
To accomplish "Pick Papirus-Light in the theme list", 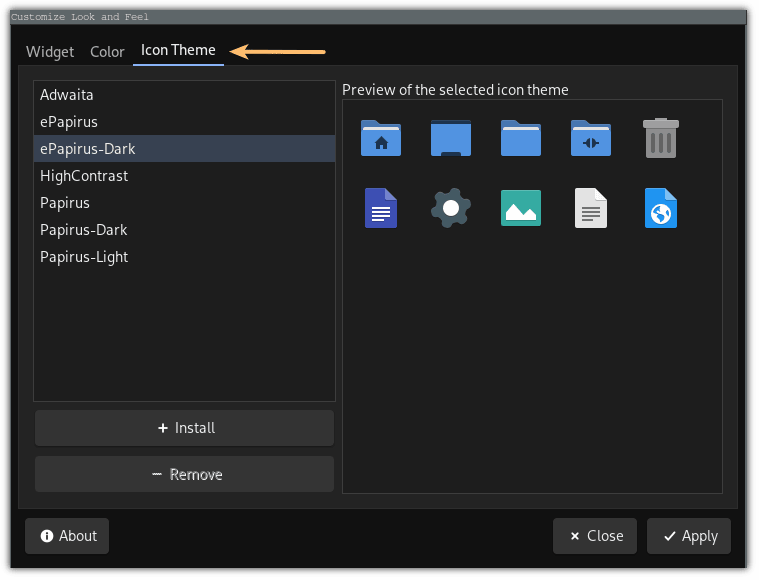I will [84, 257].
